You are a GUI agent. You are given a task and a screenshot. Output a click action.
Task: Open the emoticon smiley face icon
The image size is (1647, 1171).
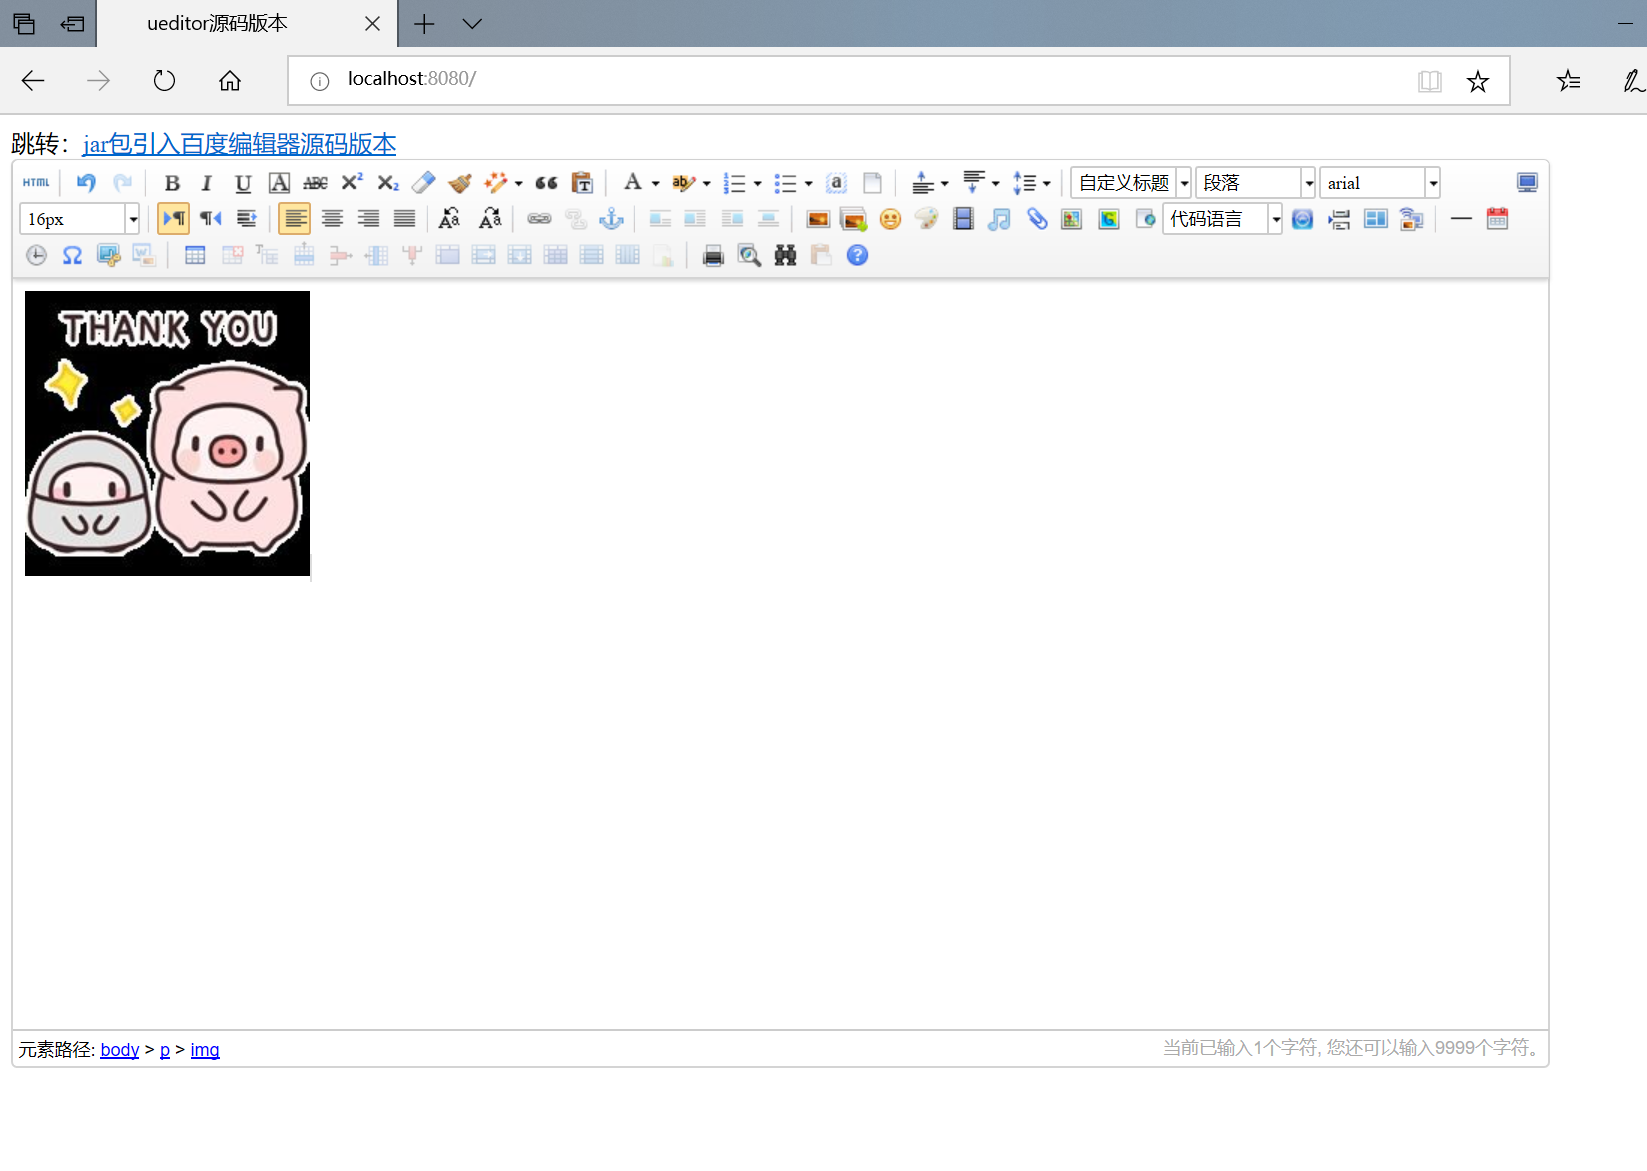(x=890, y=219)
